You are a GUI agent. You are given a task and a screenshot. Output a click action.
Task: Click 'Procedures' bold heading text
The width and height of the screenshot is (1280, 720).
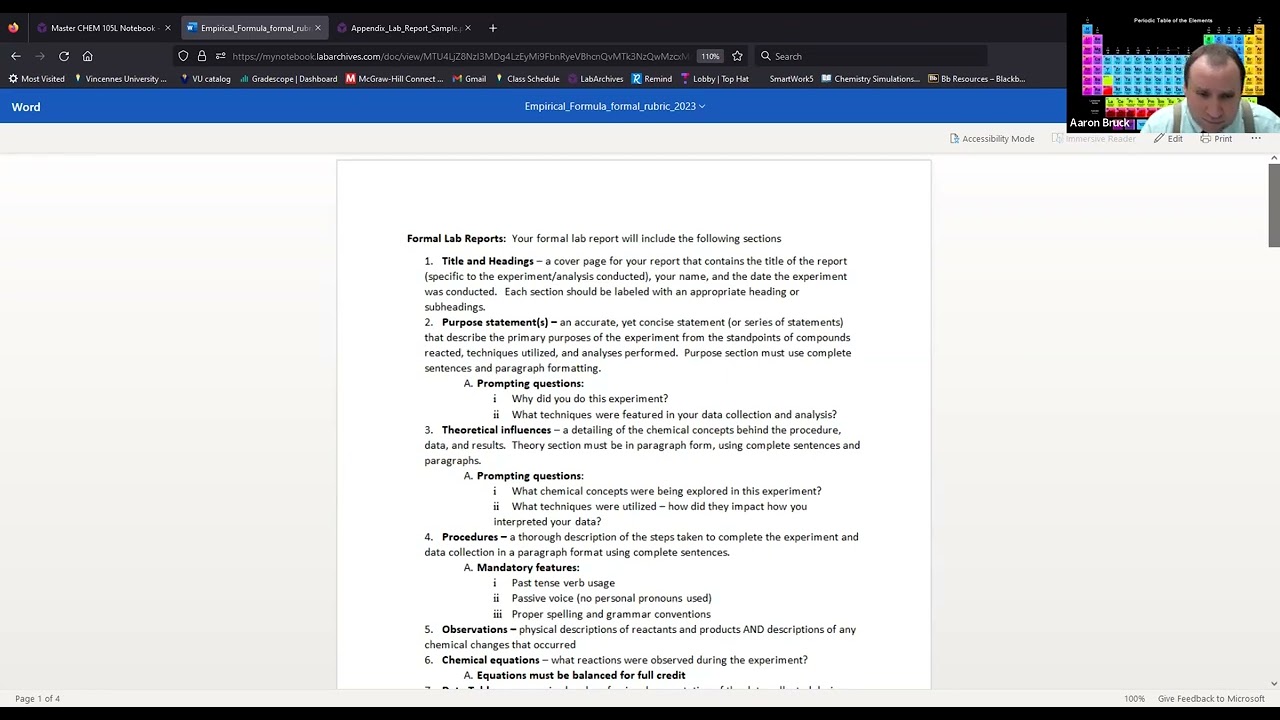click(470, 537)
